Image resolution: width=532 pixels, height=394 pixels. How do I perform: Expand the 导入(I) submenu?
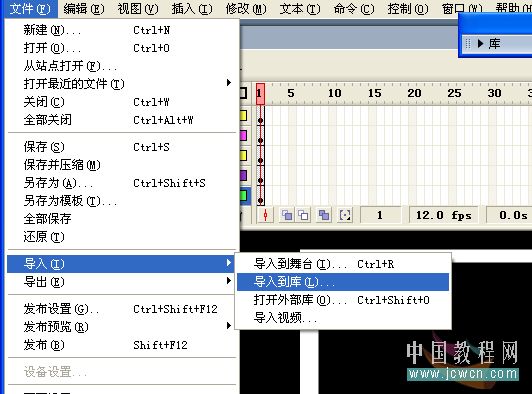121,264
